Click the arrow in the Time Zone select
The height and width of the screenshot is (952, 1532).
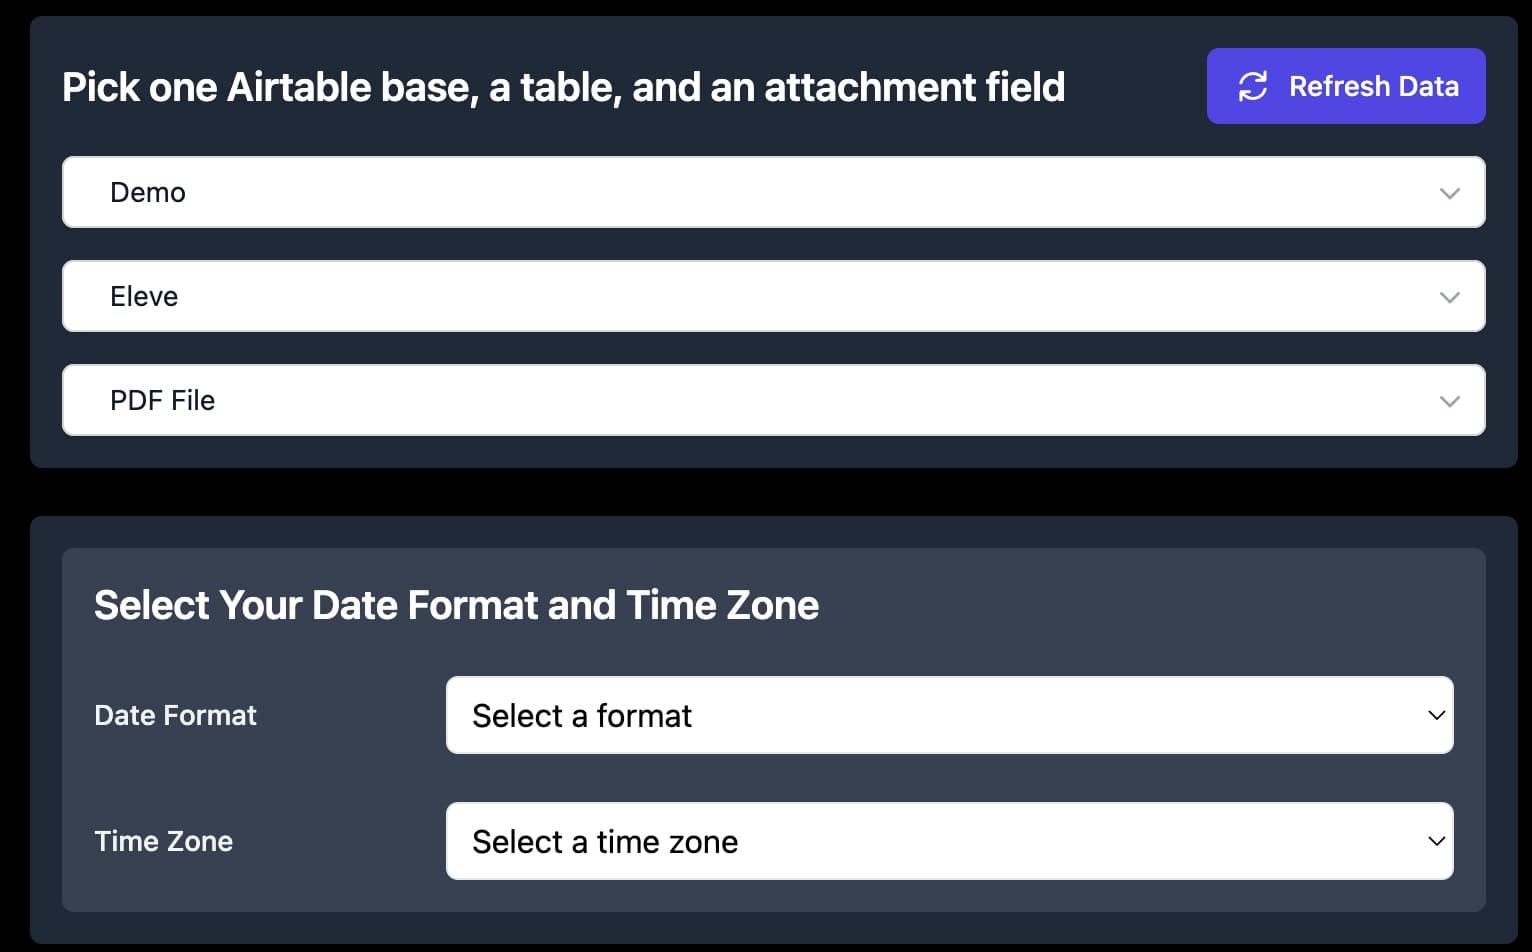(x=1436, y=842)
